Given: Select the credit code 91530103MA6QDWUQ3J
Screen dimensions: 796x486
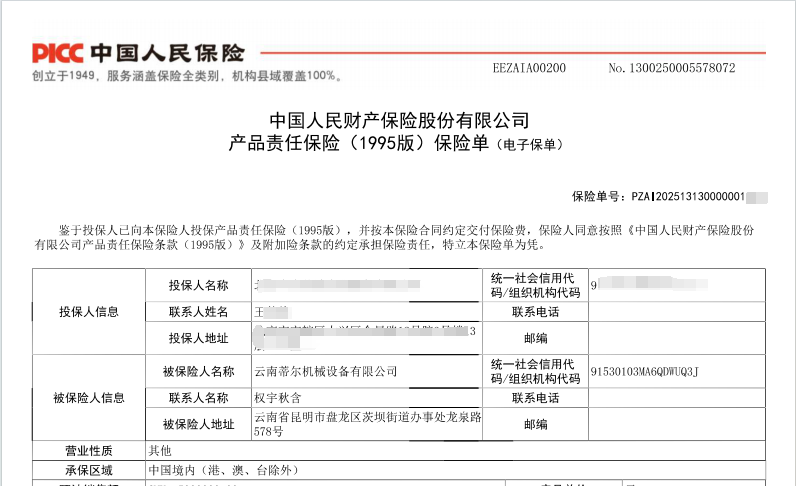Looking at the screenshot, I should pyautogui.click(x=644, y=372).
